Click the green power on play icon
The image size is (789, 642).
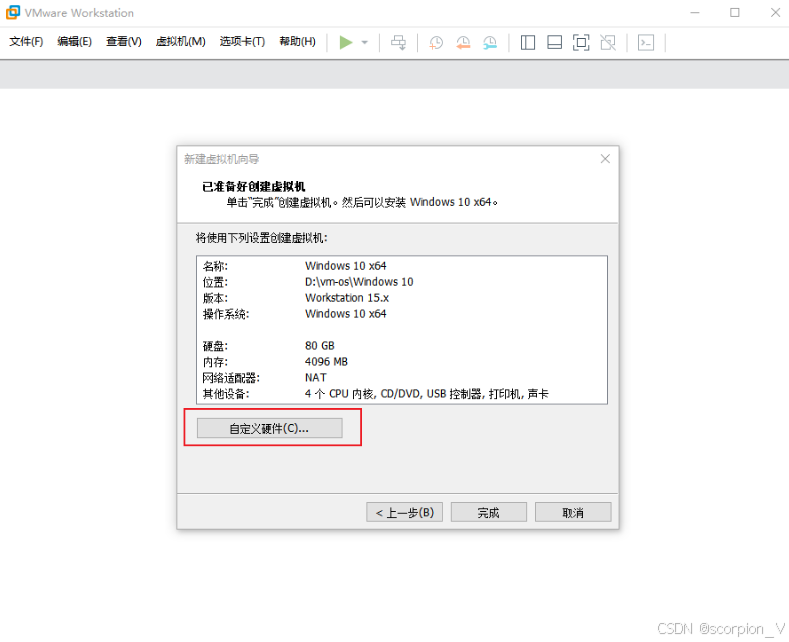pos(346,42)
